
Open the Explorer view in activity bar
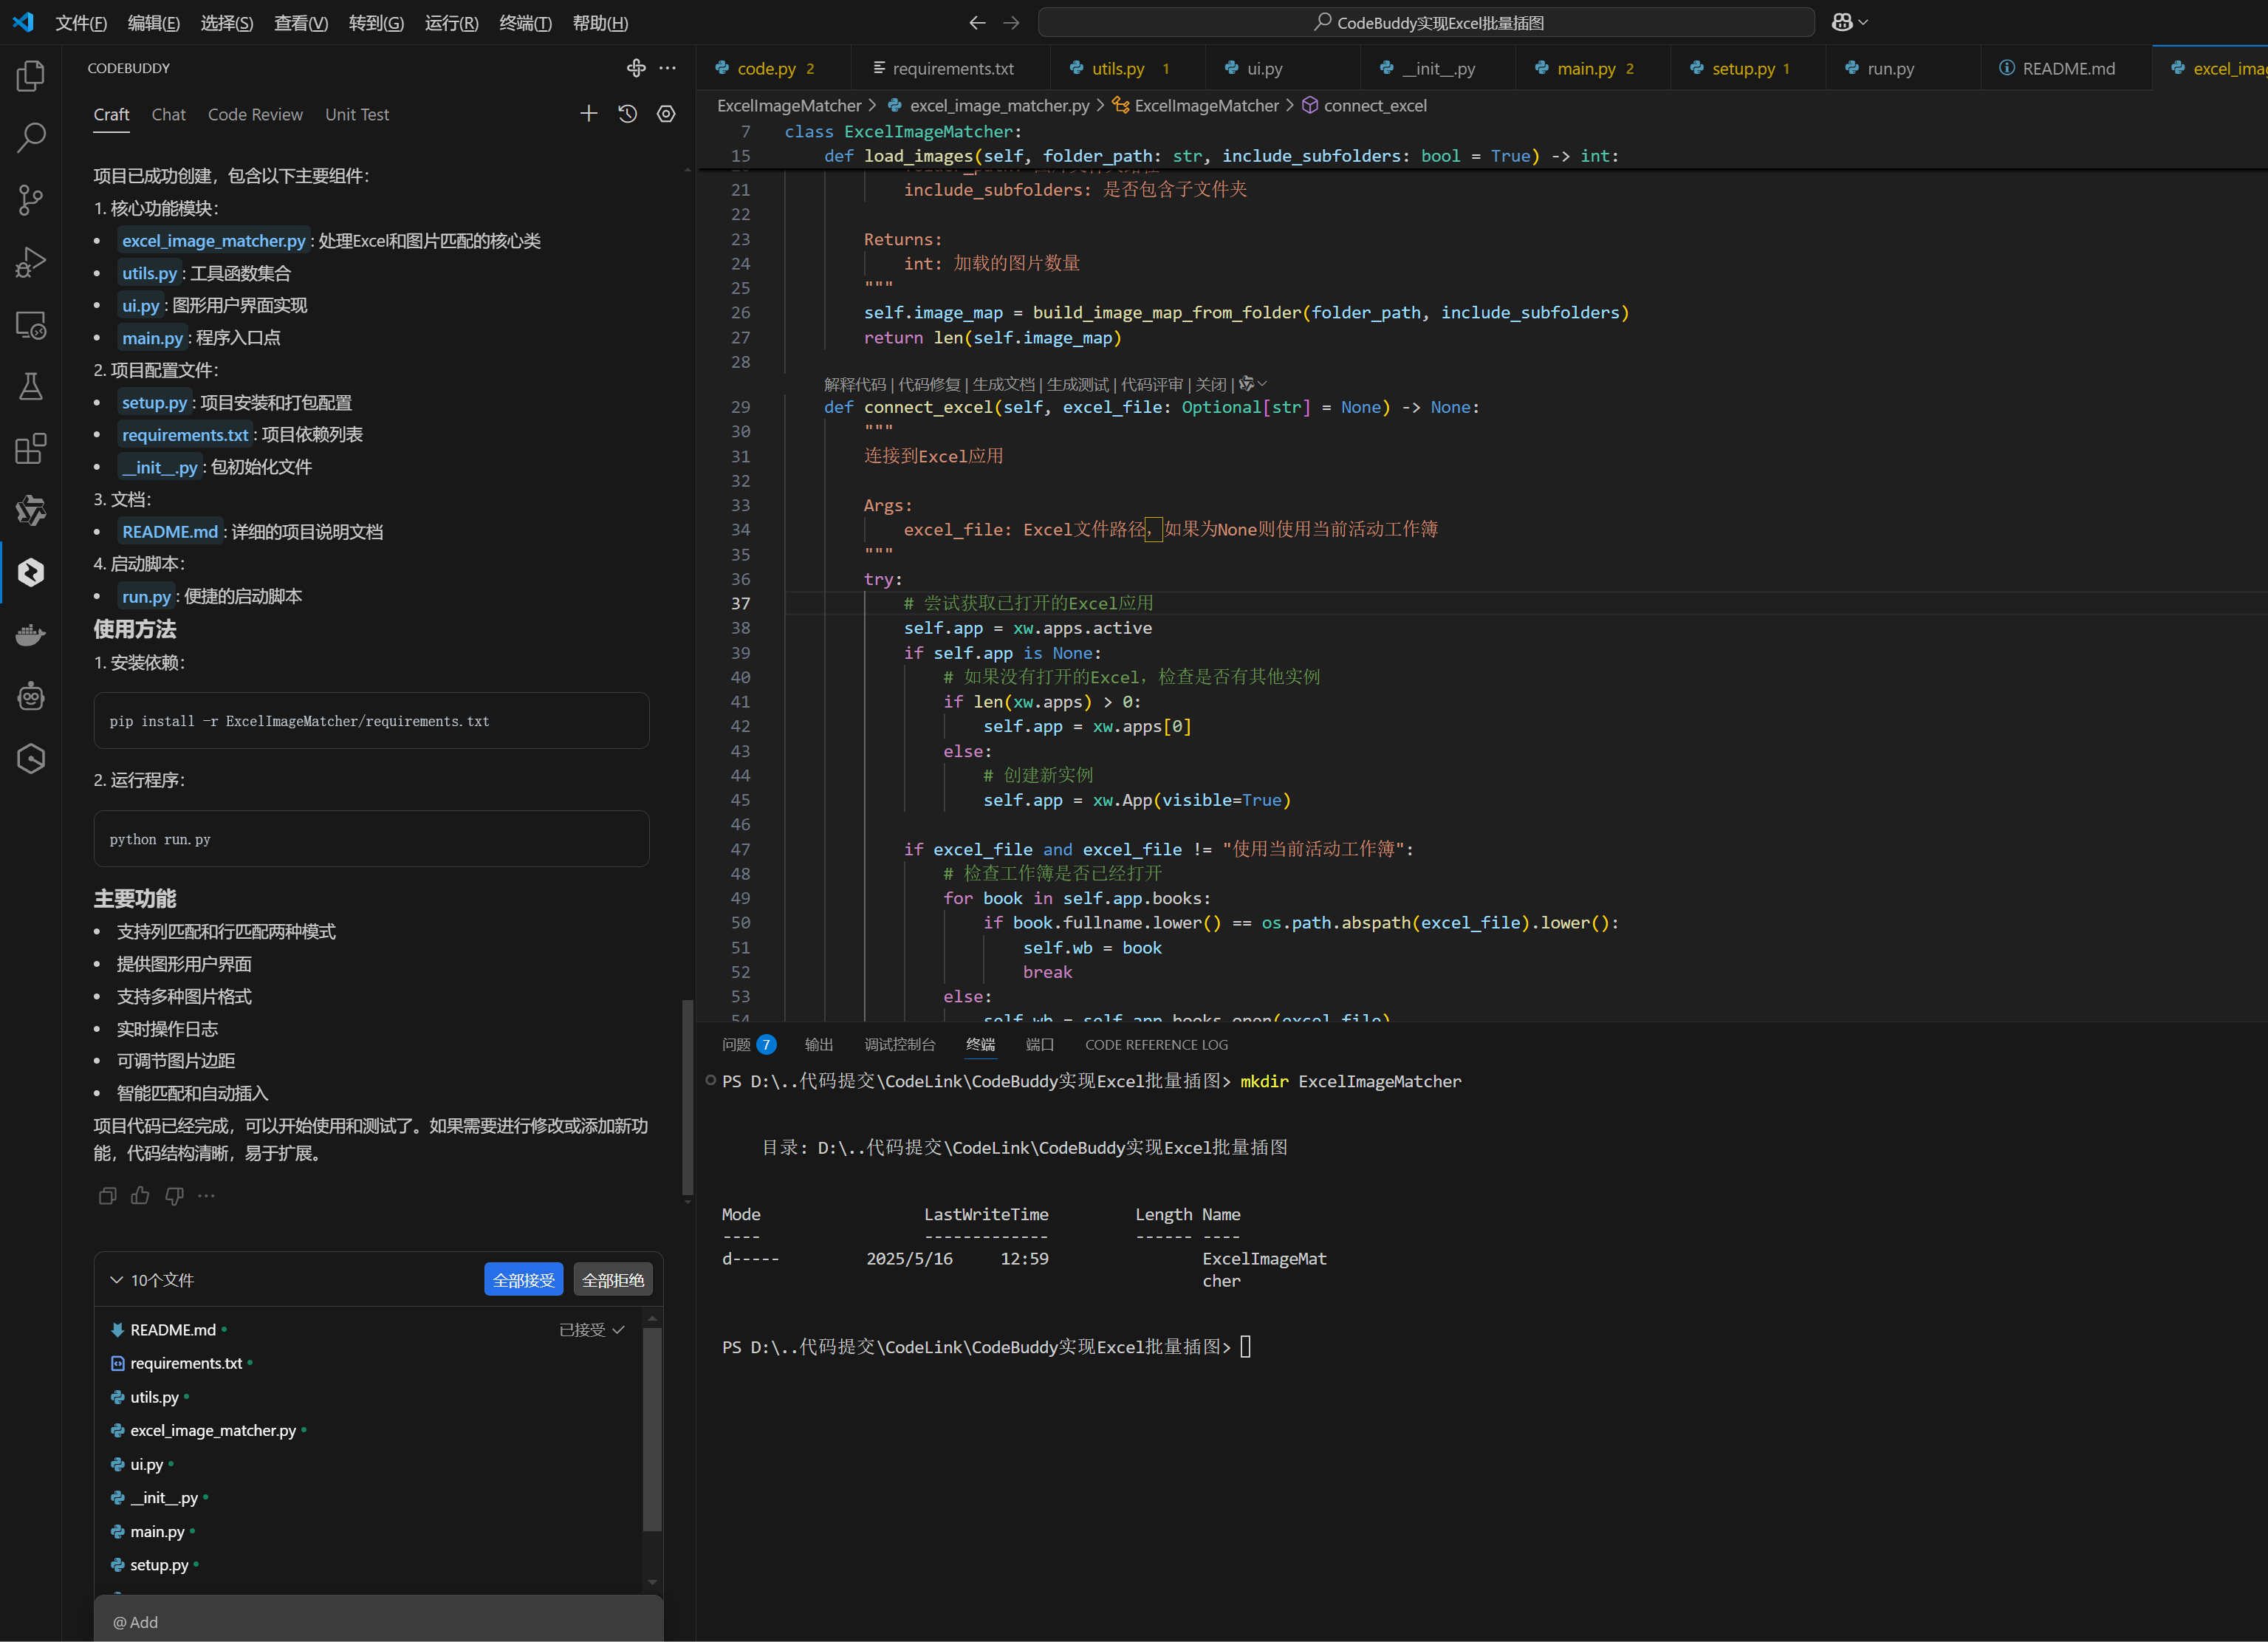(31, 76)
